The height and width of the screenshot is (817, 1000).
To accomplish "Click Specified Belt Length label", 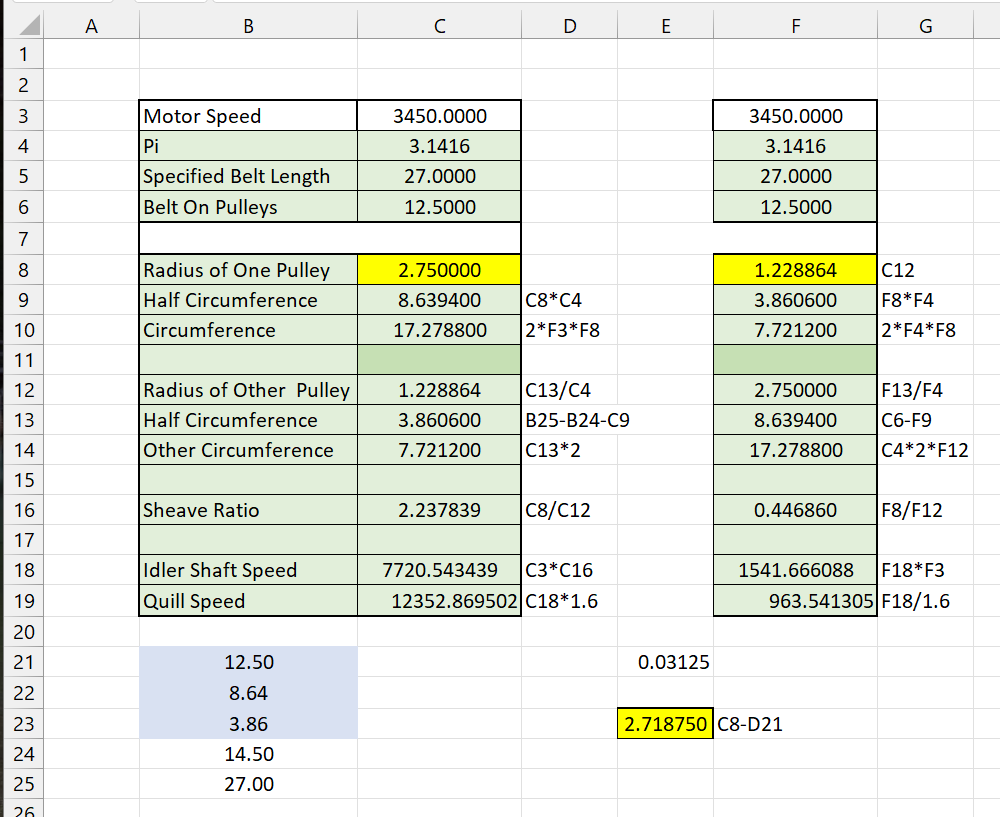I will tap(248, 176).
